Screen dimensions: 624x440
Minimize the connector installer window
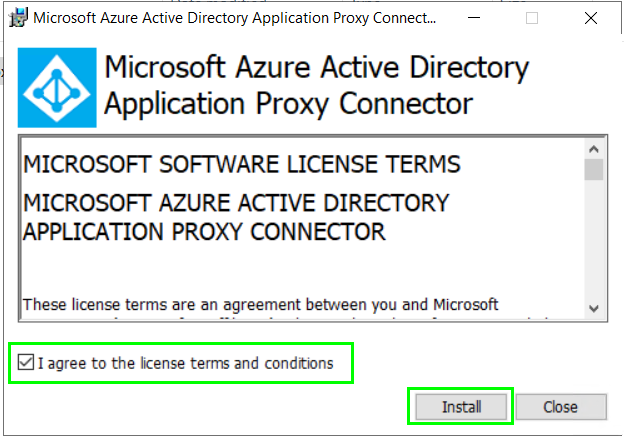point(479,18)
